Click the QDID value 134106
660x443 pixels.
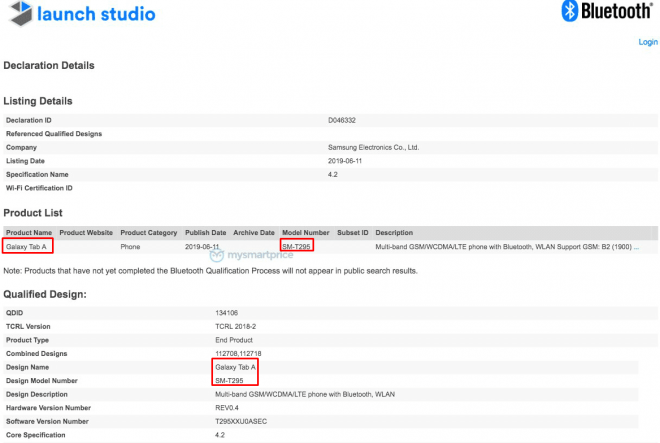tap(226, 313)
